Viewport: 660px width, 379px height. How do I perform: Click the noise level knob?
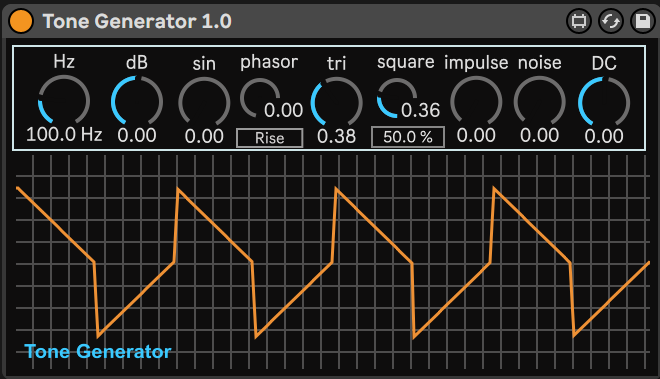(539, 101)
